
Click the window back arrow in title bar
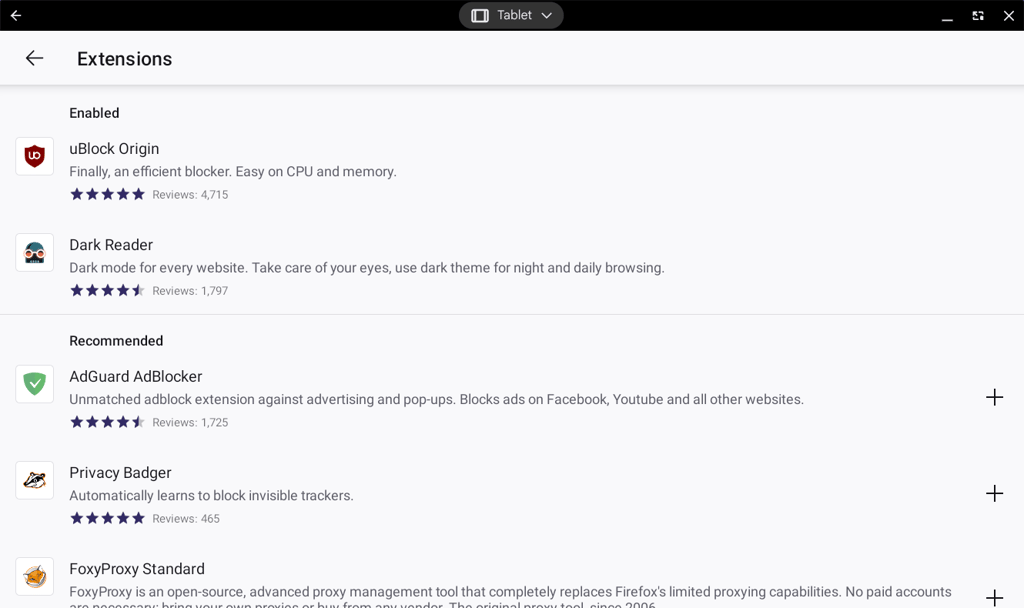pos(16,15)
